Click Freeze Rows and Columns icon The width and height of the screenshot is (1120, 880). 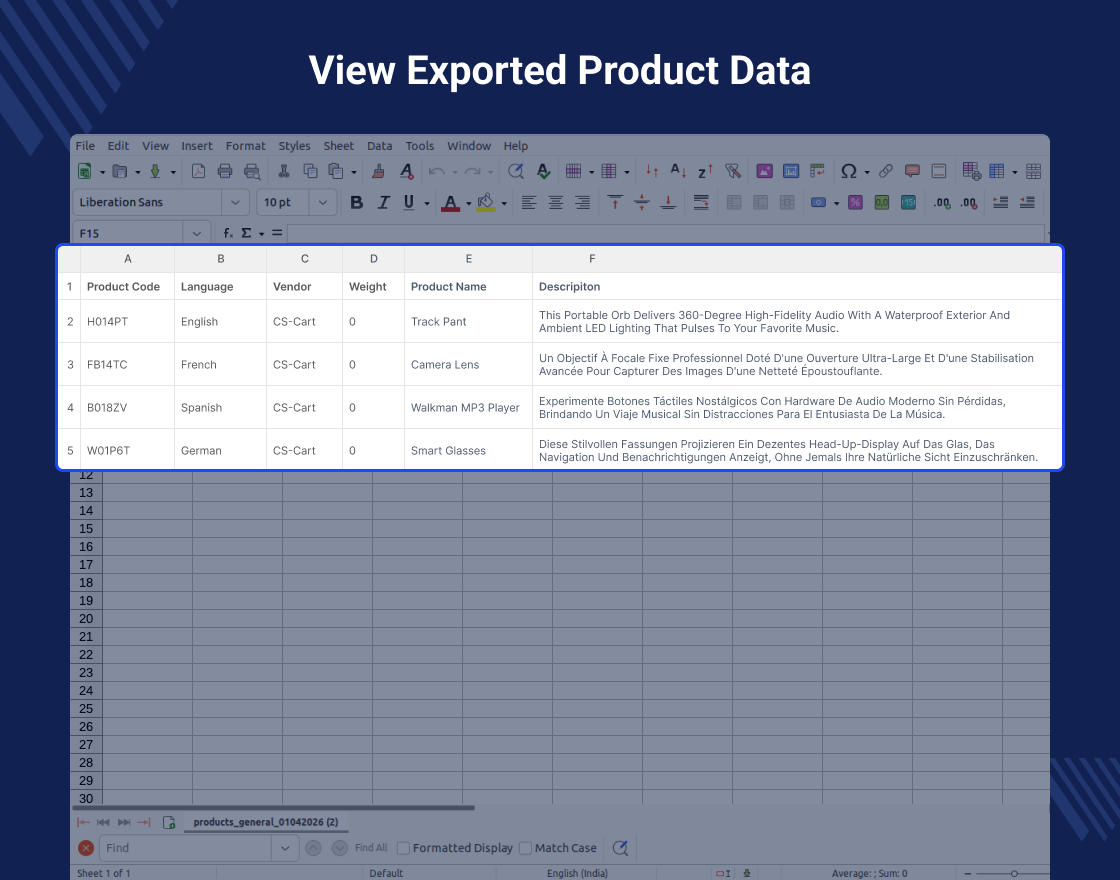[x=996, y=171]
